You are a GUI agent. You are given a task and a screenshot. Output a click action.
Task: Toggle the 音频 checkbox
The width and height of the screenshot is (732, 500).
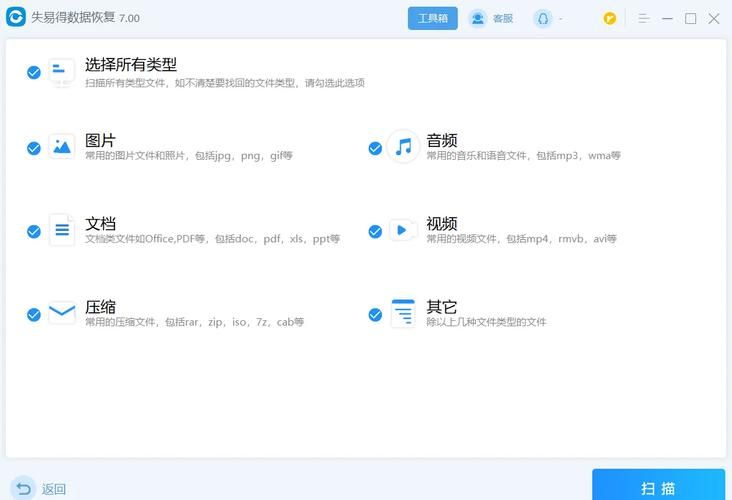(375, 148)
